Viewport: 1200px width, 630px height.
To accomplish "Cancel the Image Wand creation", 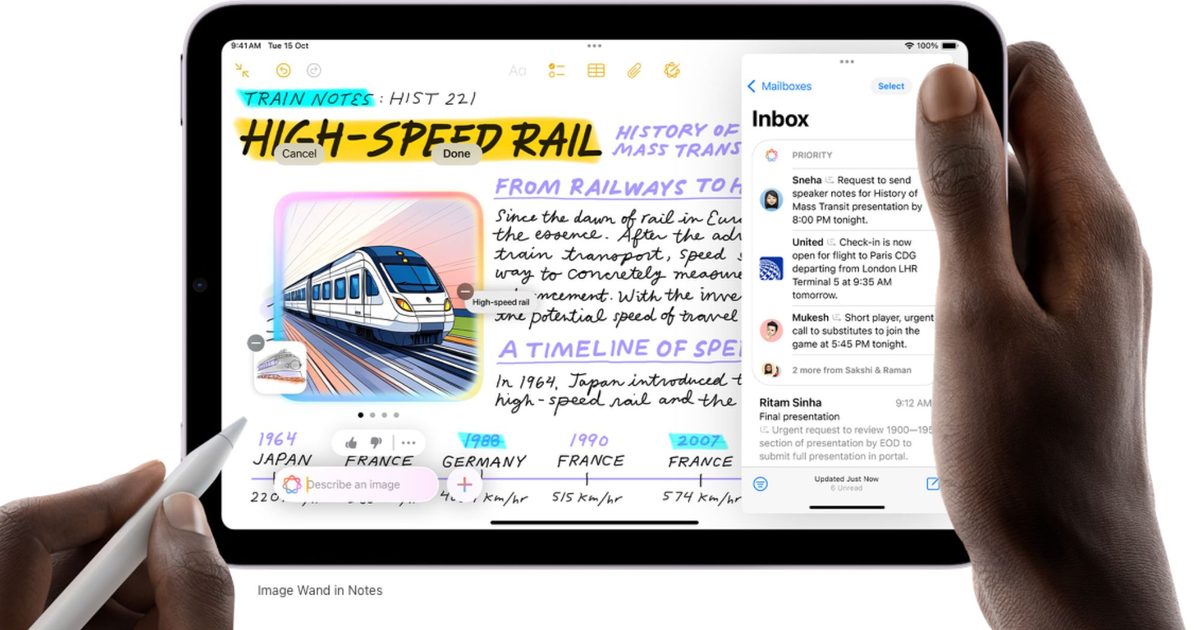I will 299,154.
